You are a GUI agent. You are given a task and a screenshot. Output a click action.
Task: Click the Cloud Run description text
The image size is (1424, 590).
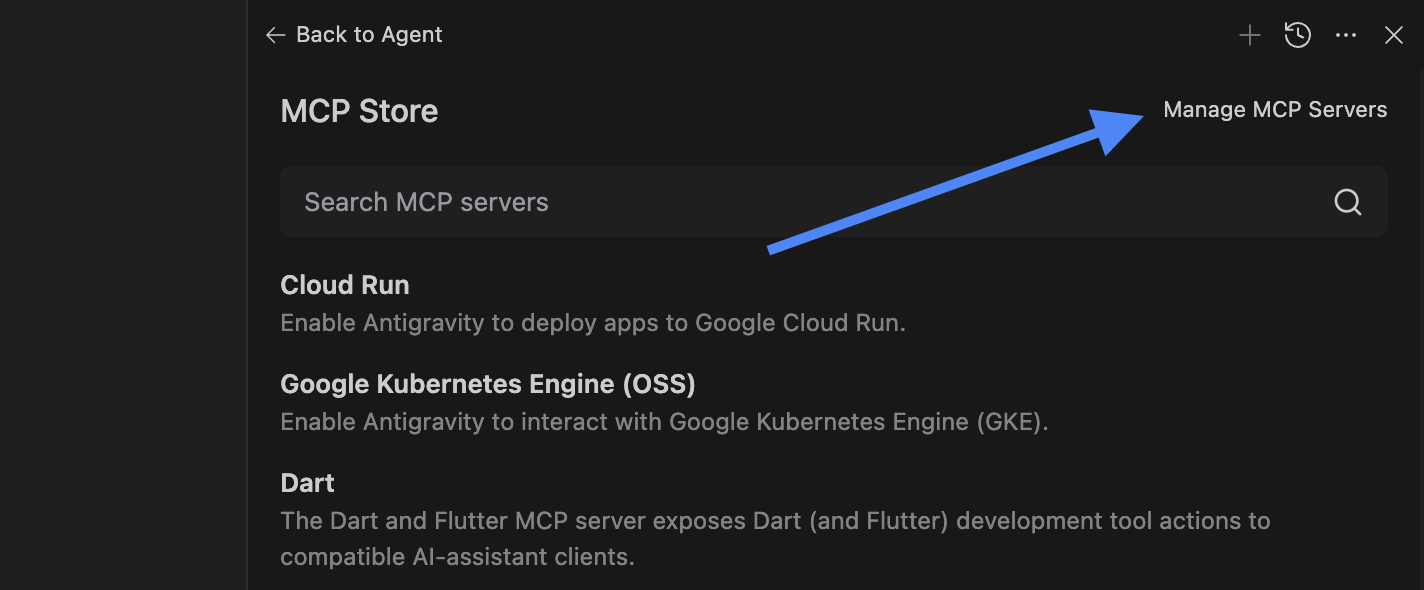pyautogui.click(x=592, y=323)
